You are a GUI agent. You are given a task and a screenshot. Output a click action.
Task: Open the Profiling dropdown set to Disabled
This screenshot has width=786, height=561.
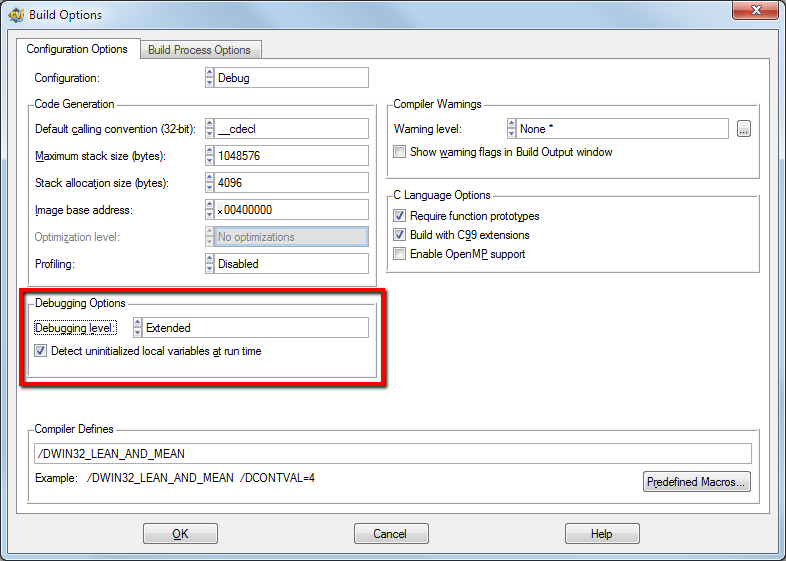291,264
